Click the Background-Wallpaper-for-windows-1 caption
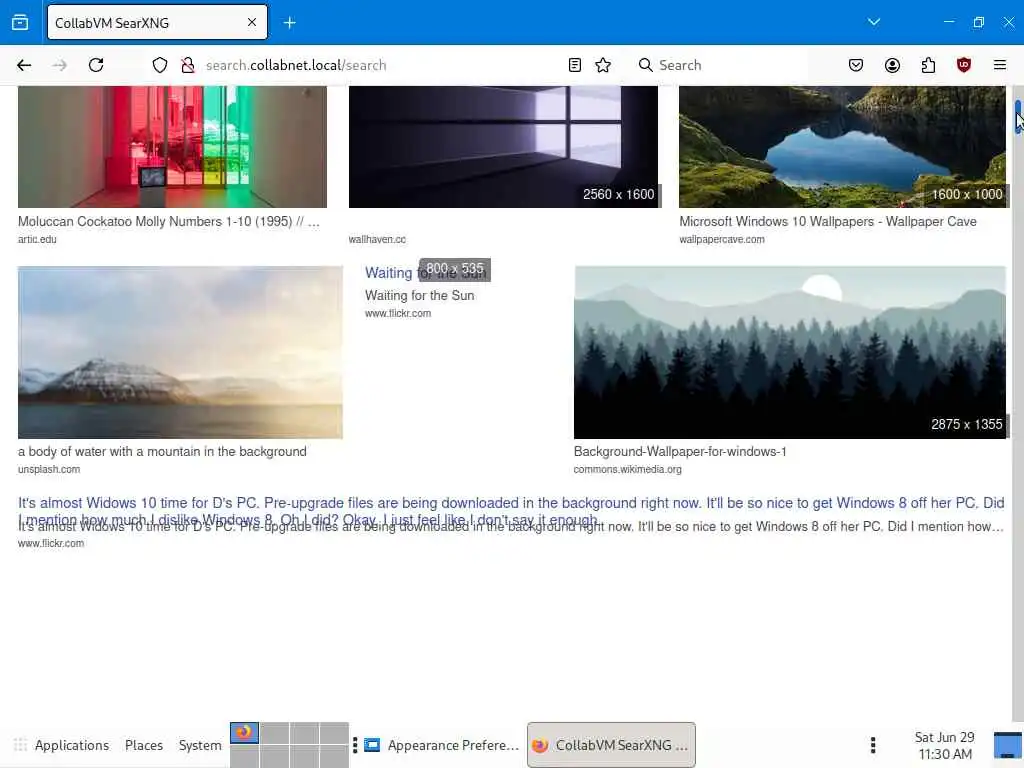Viewport: 1024px width, 768px height. [680, 452]
